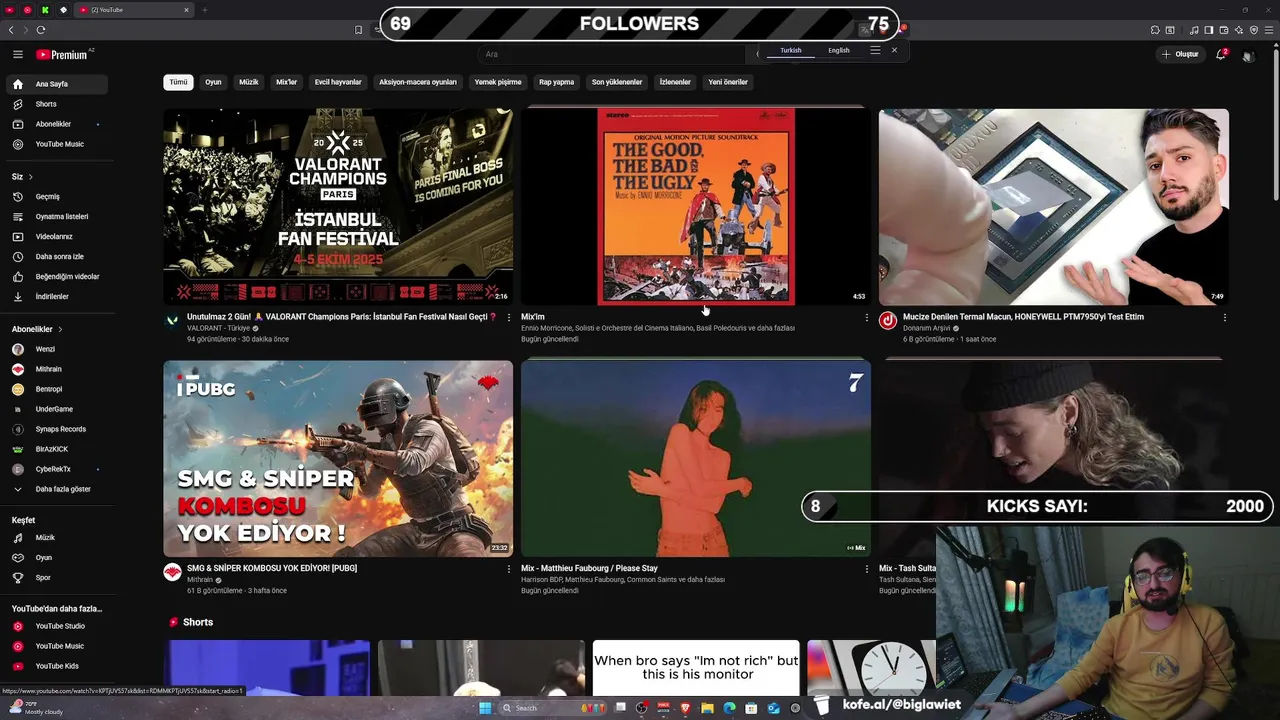
Task: Open the hamburger guide menu
Action: tap(18, 54)
